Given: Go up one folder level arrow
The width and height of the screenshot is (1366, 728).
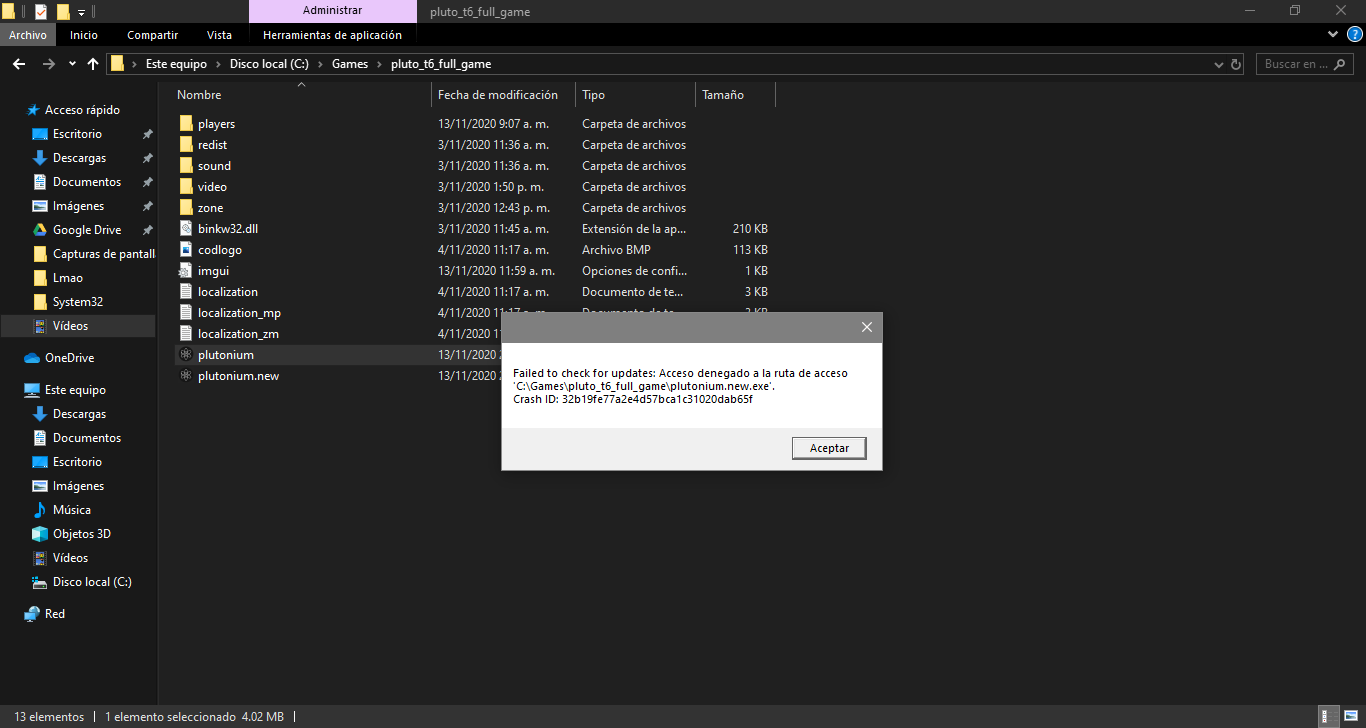Looking at the screenshot, I should point(93,64).
